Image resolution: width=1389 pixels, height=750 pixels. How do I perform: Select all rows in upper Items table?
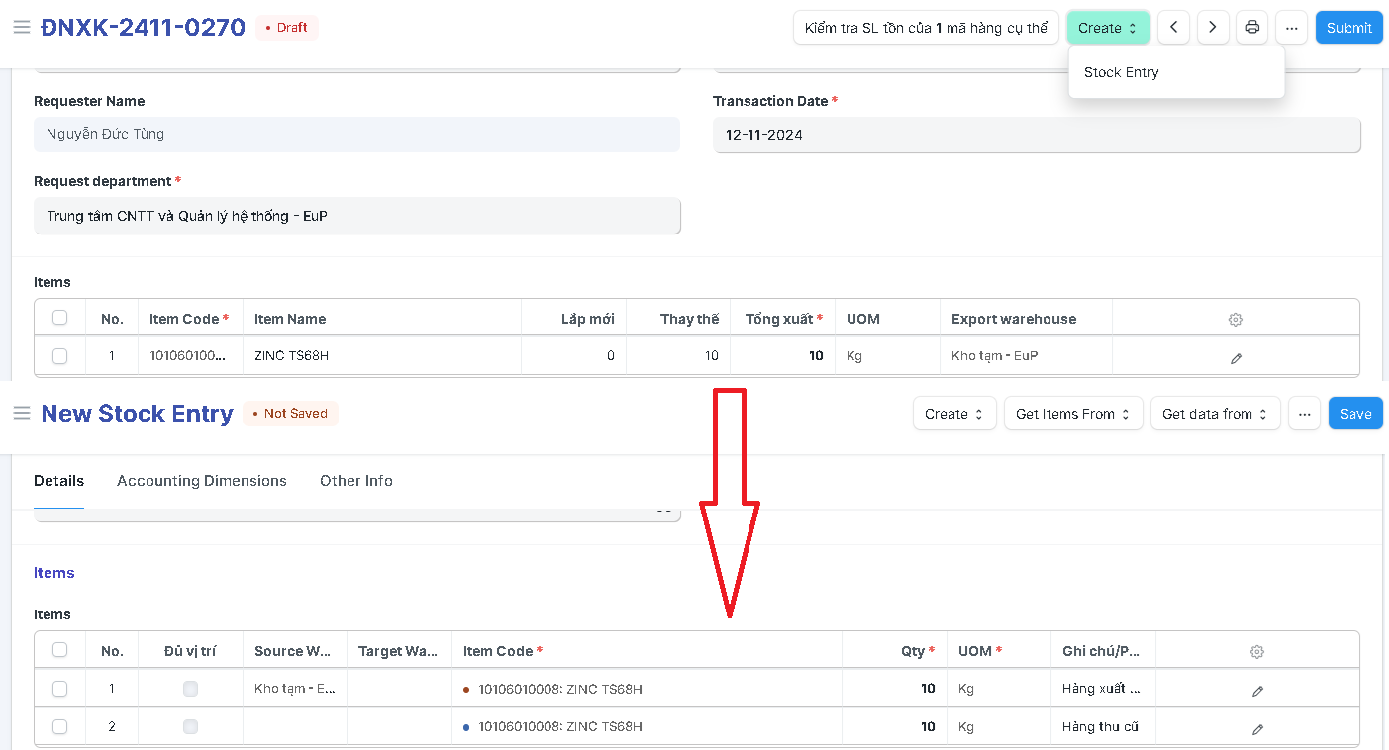point(60,318)
